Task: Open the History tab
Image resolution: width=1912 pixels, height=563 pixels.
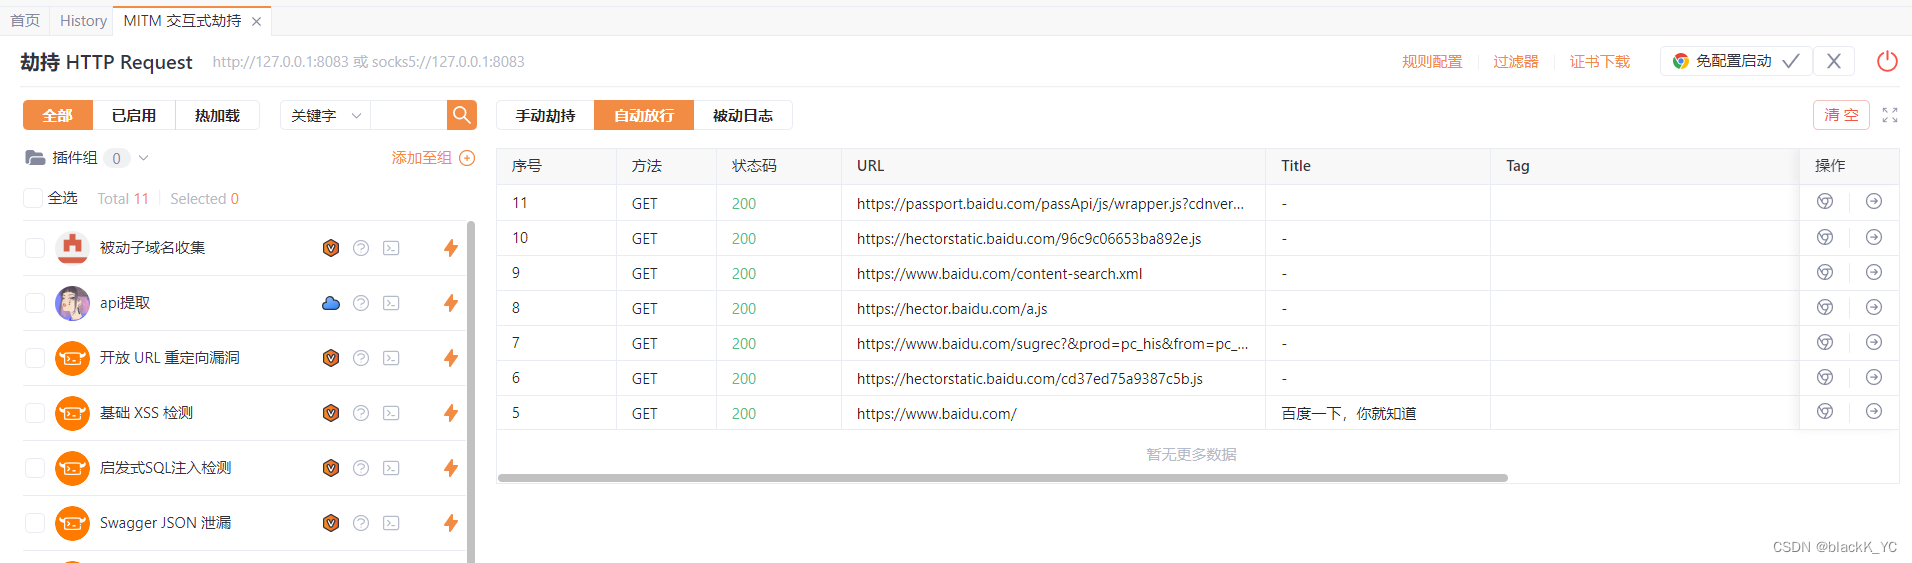Action: (x=83, y=20)
